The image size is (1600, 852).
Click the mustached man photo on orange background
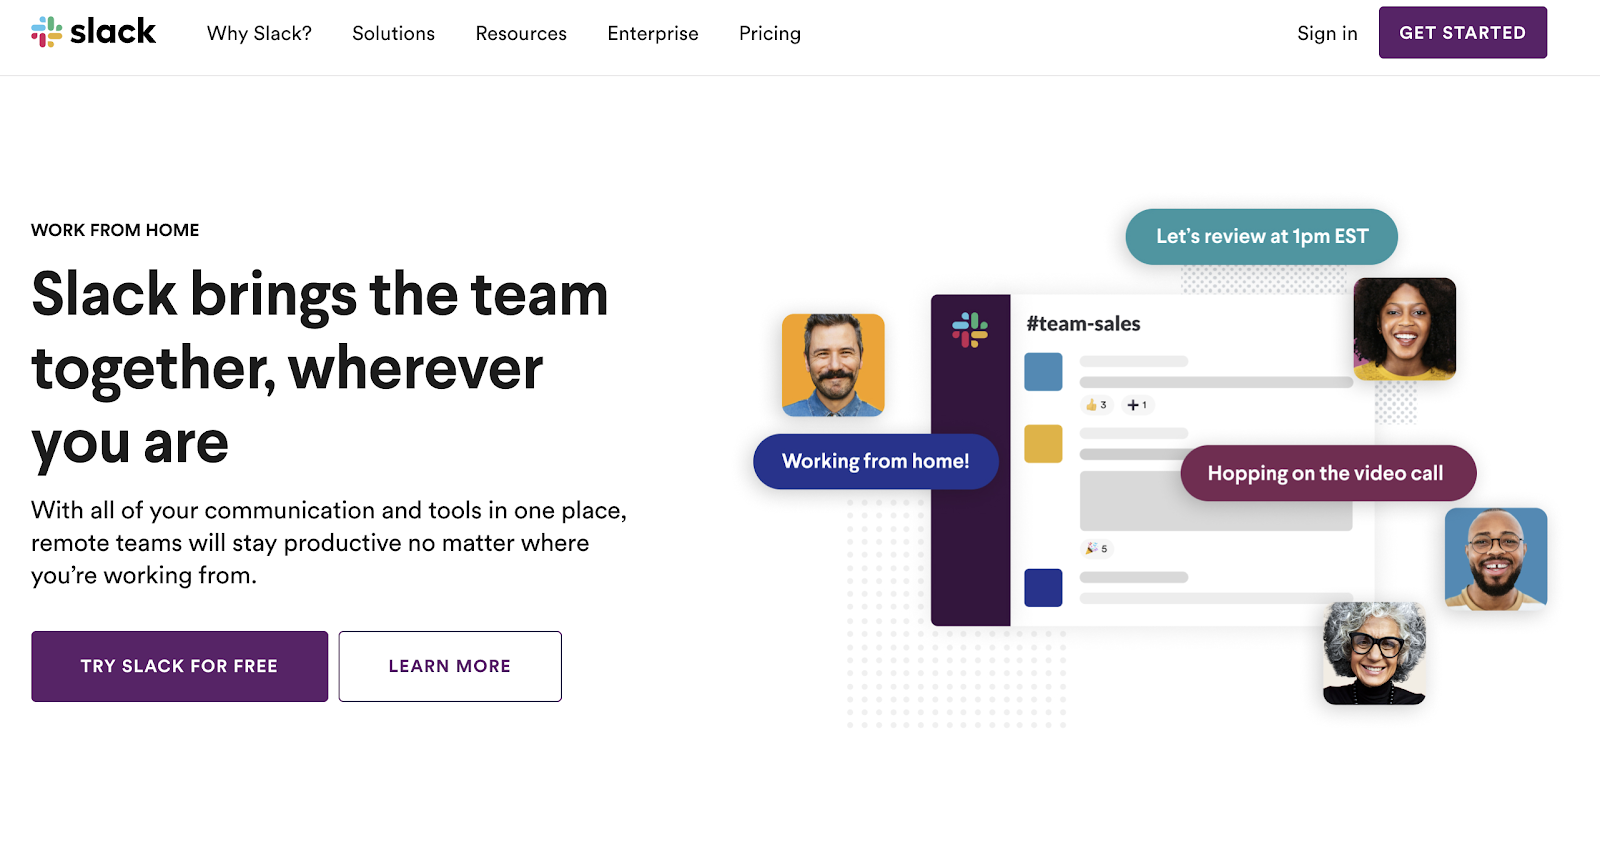833,365
